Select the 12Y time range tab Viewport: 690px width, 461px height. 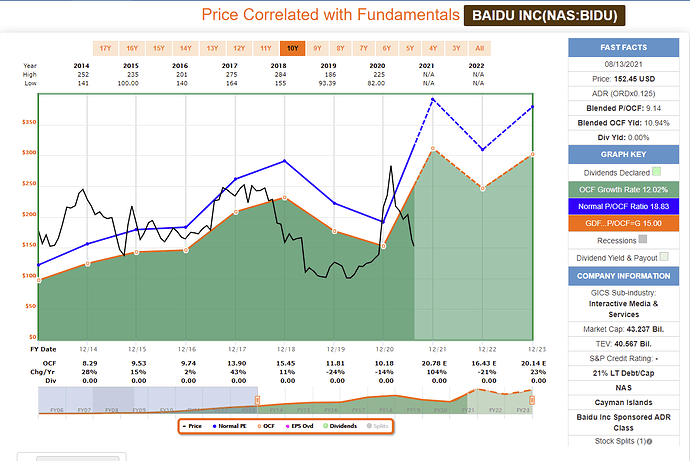[x=239, y=48]
